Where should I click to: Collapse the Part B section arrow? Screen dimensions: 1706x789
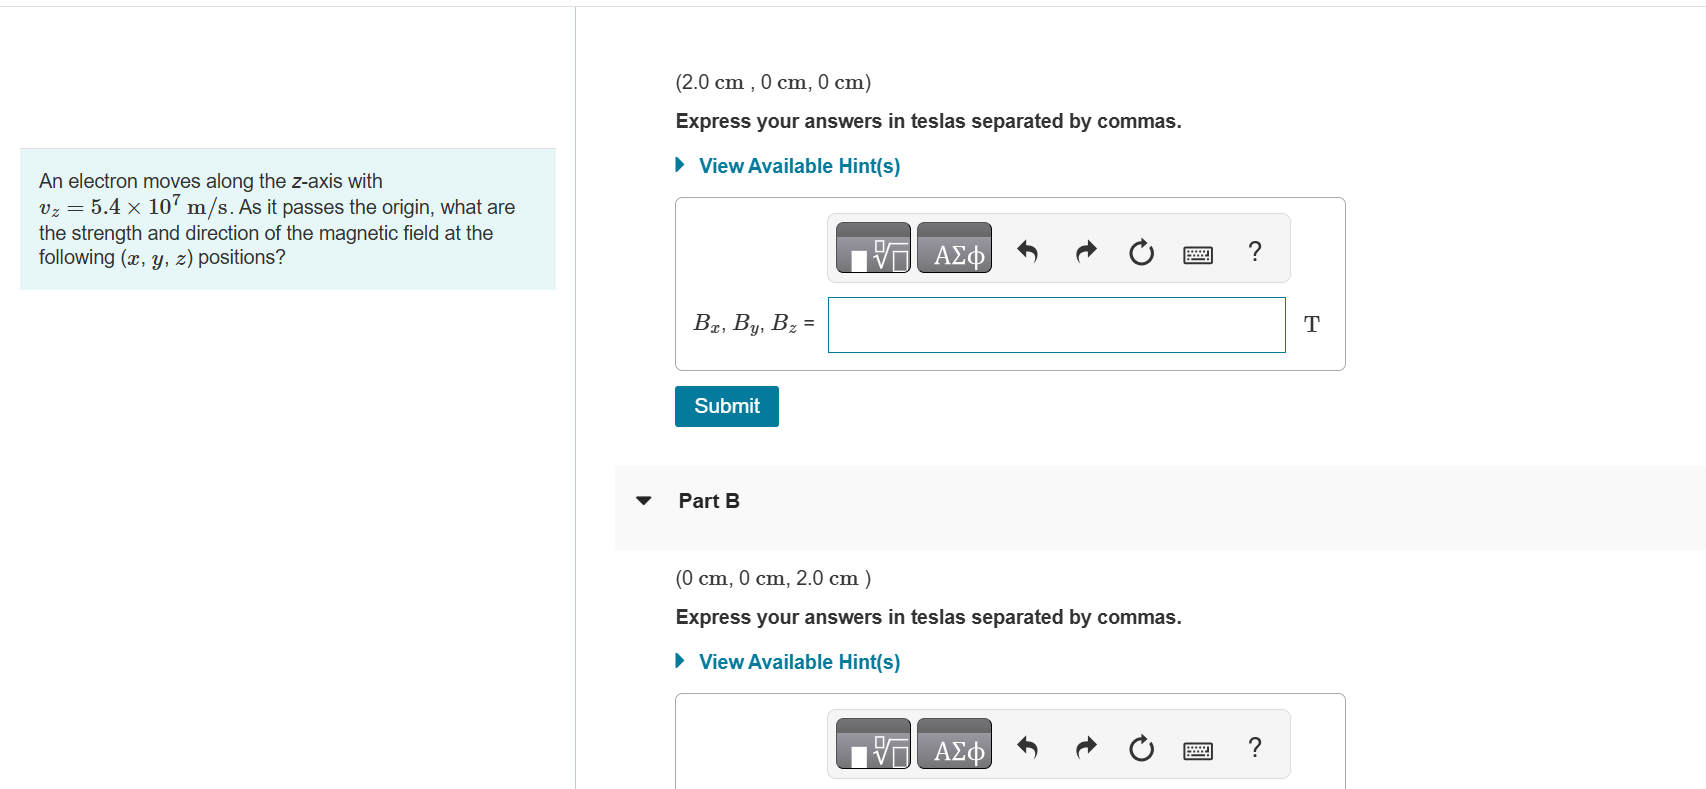tap(644, 501)
